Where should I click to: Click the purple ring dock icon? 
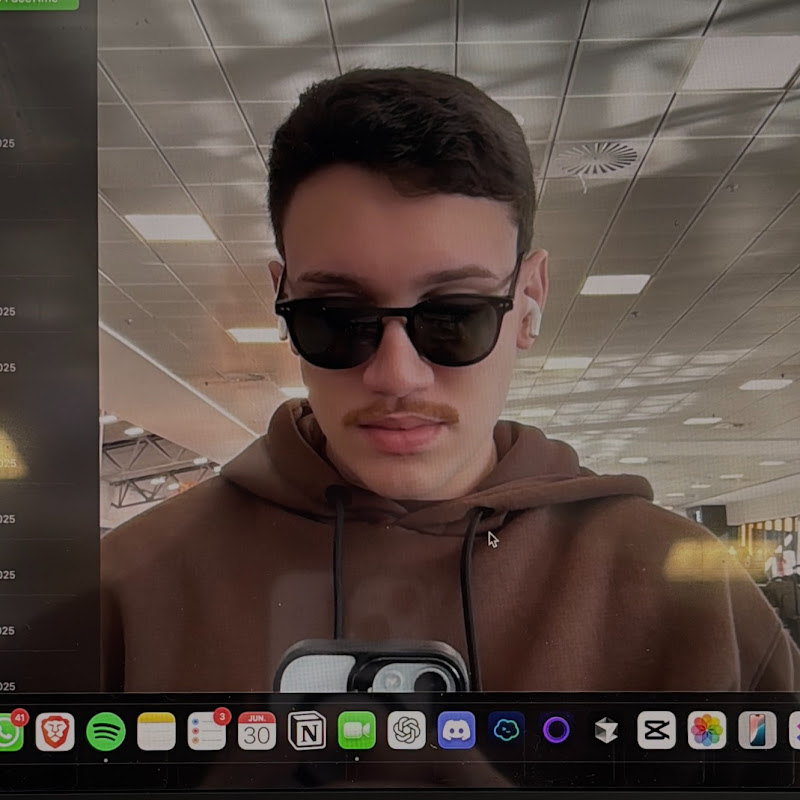(x=556, y=731)
